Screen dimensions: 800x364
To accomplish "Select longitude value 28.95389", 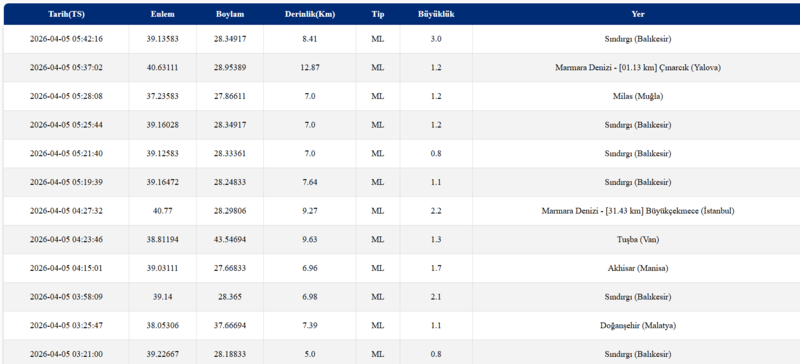I will pos(230,67).
